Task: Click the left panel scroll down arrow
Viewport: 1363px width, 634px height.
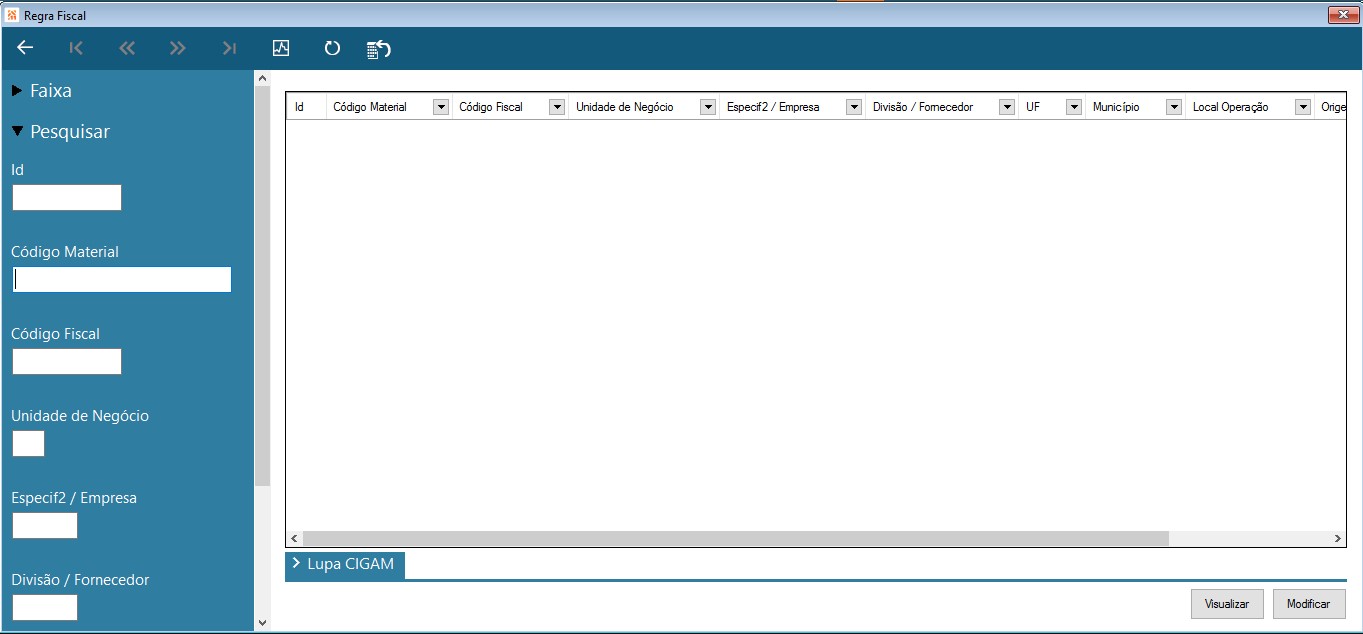Action: tap(262, 622)
